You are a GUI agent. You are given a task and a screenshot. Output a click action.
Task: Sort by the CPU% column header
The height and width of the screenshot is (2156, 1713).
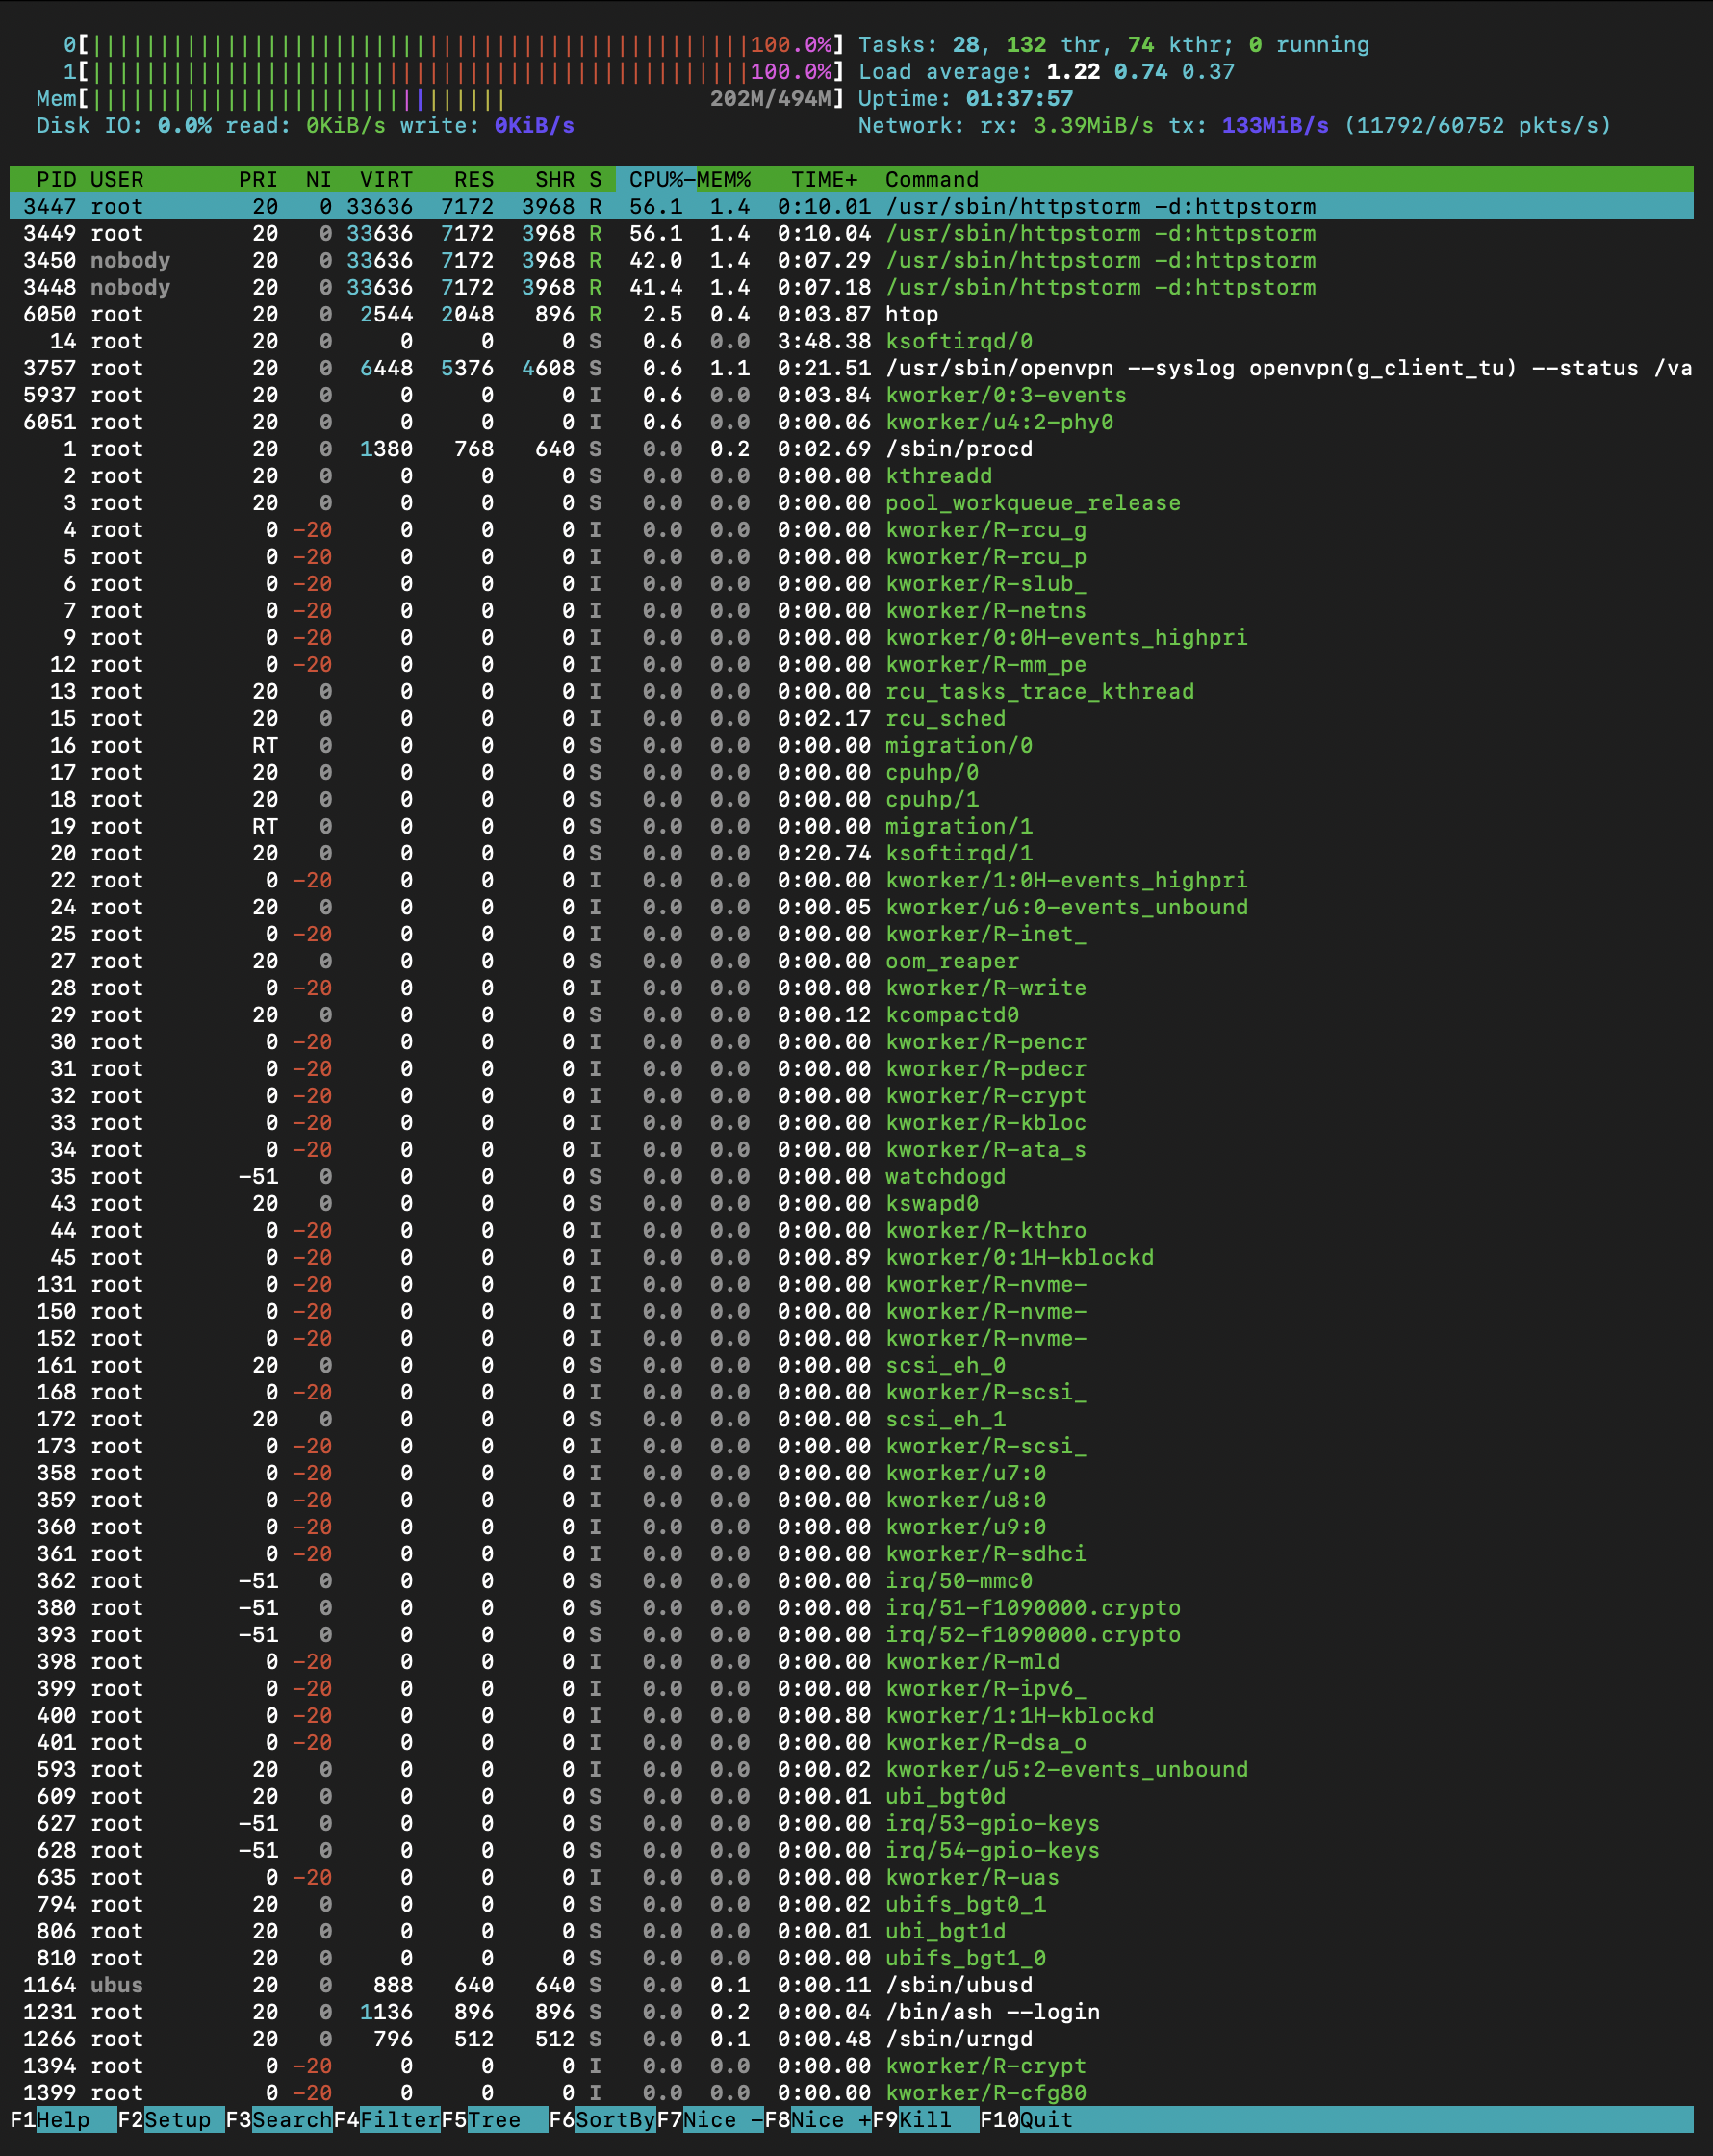655,180
